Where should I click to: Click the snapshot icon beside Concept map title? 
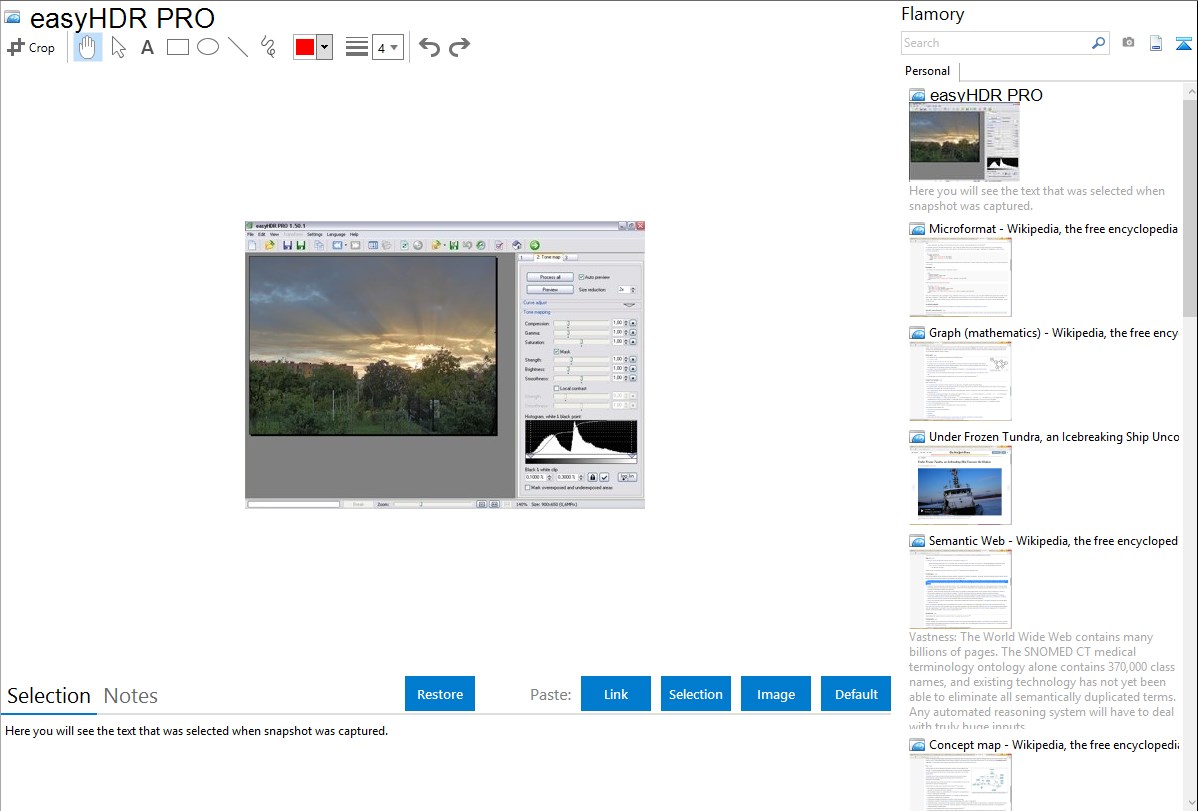[917, 744]
